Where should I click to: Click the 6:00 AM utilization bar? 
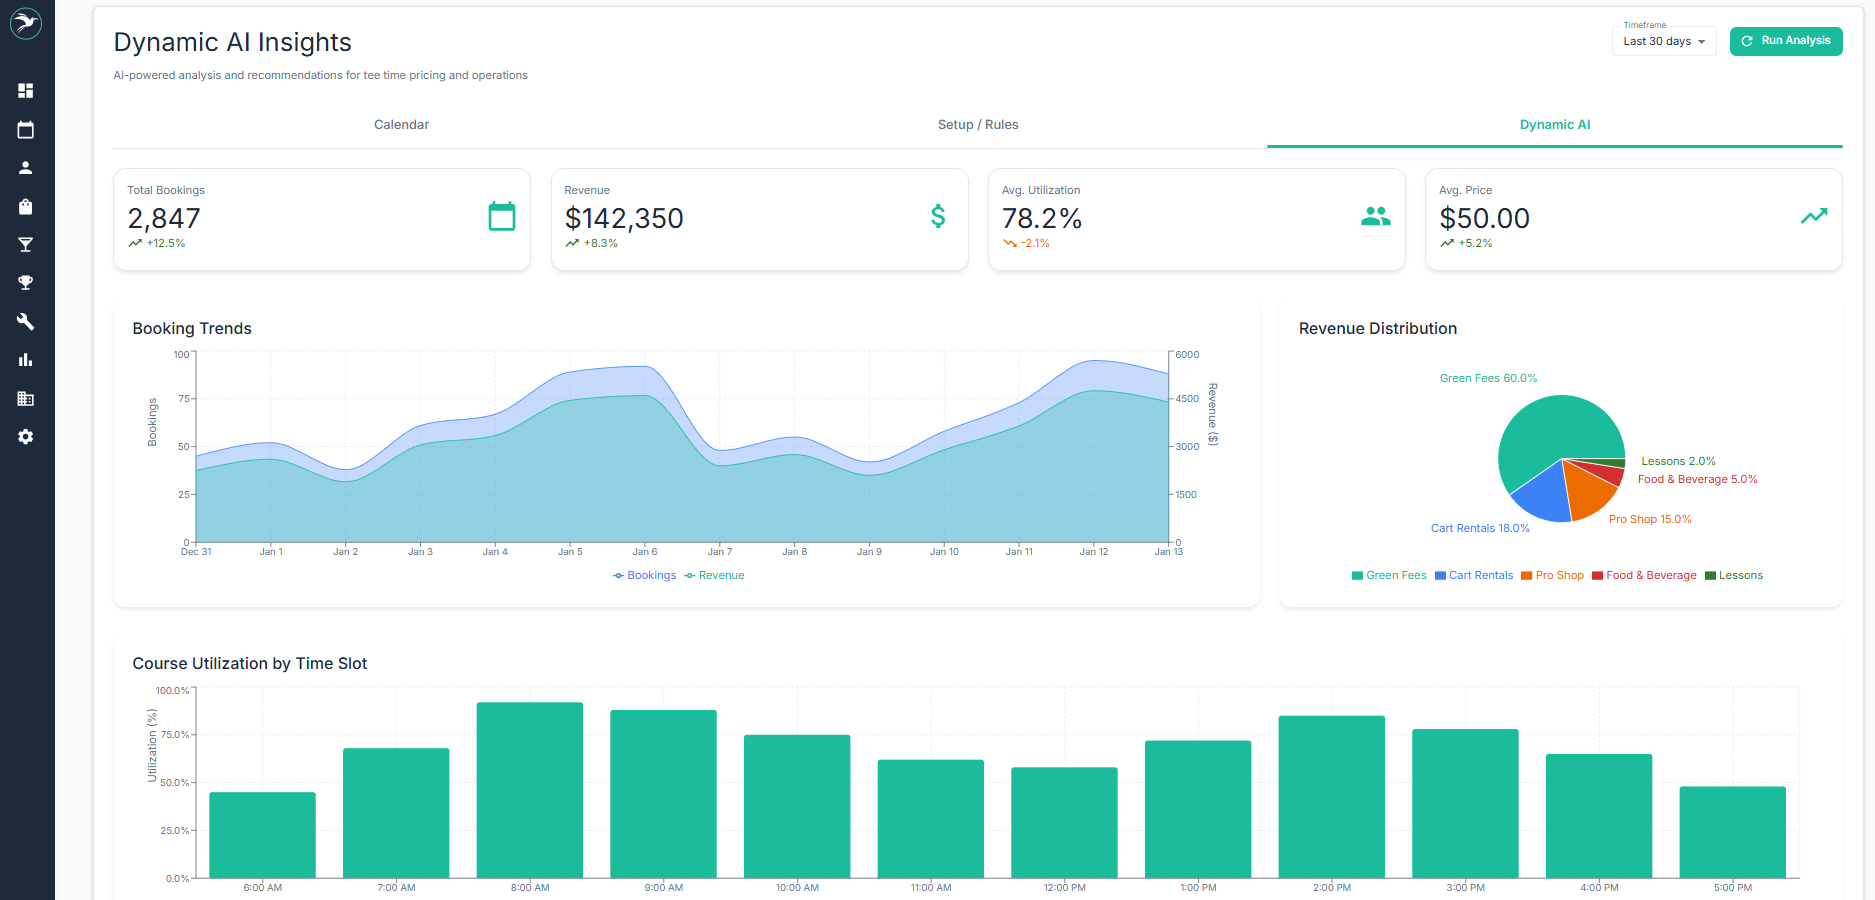(262, 835)
